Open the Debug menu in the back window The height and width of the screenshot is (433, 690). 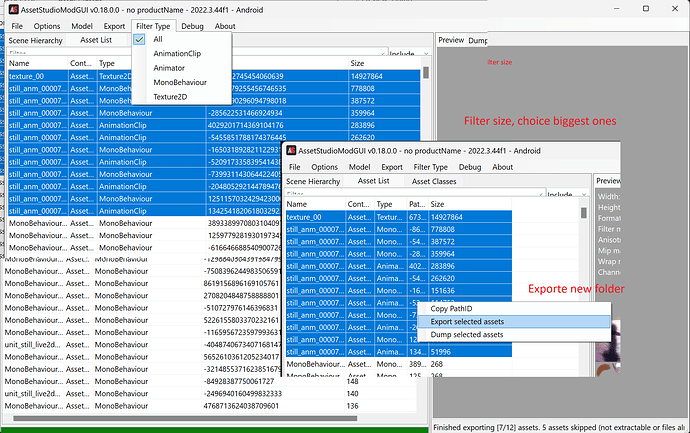point(192,26)
